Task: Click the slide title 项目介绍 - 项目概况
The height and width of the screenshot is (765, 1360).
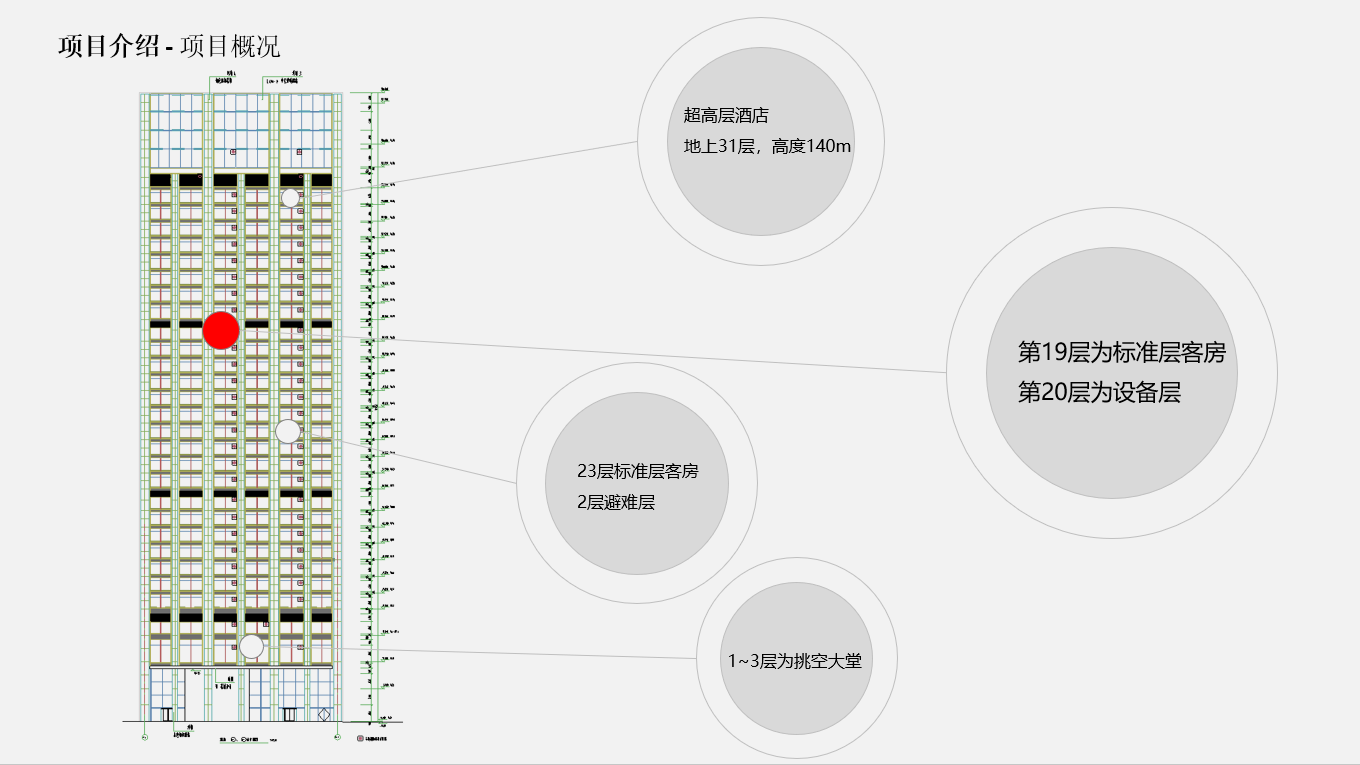Action: [x=169, y=46]
